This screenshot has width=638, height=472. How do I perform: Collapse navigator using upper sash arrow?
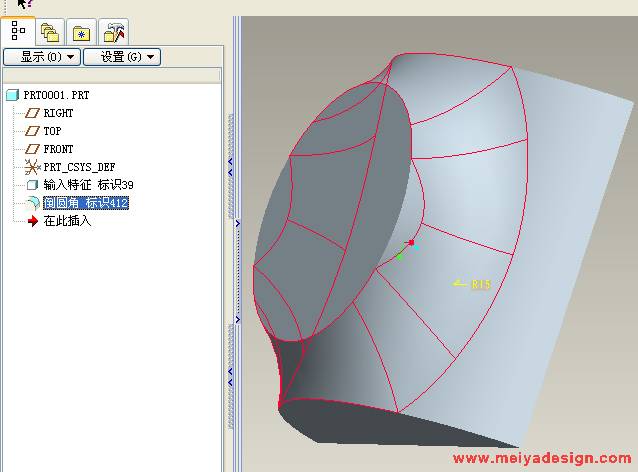[232, 160]
